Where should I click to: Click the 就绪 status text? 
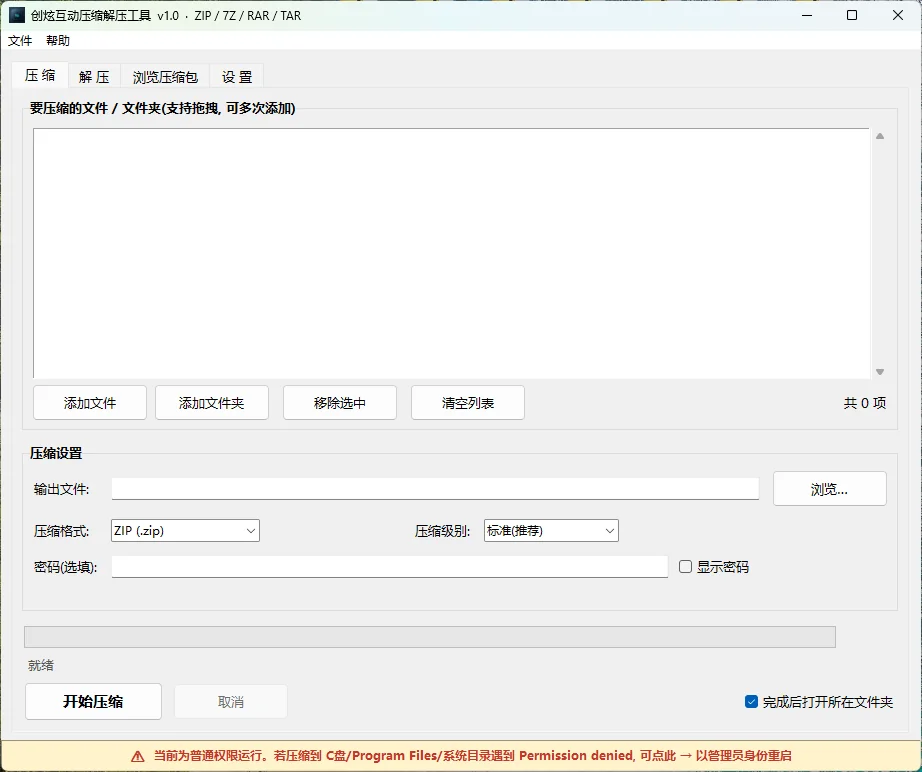click(41, 666)
